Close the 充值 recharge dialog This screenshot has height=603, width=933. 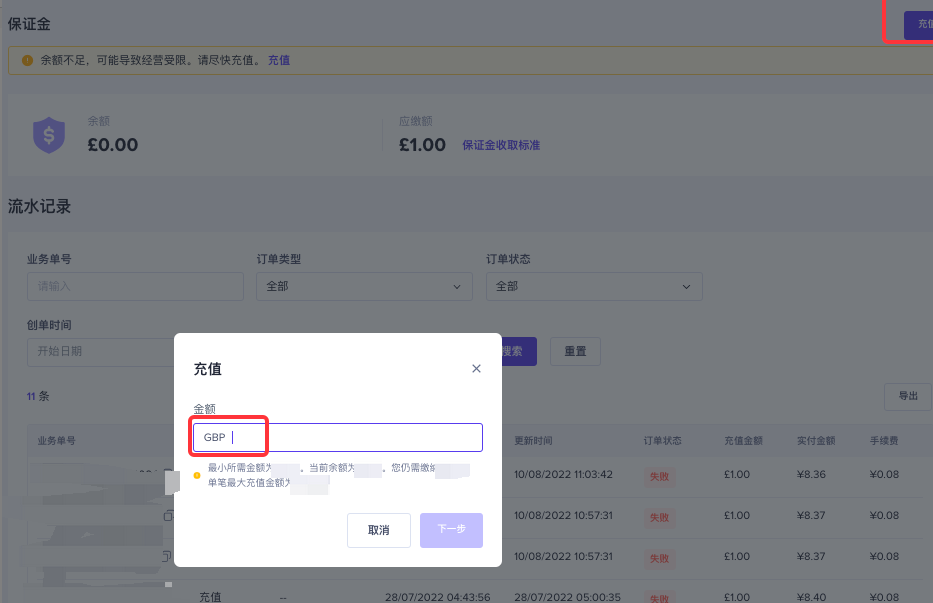pos(476,368)
